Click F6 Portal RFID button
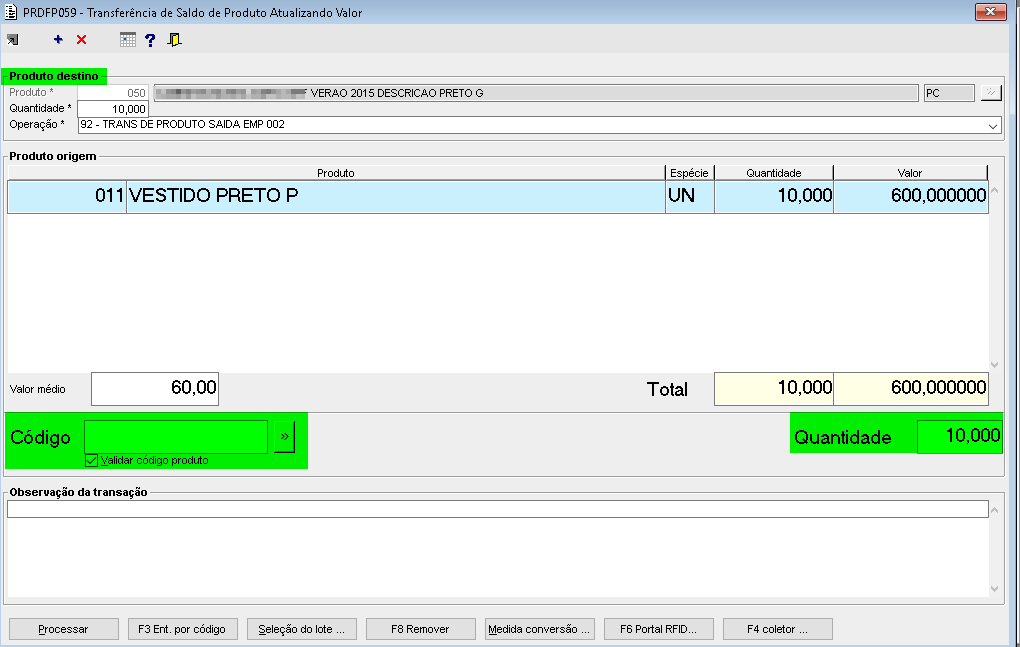The width and height of the screenshot is (1020, 647). point(658,629)
